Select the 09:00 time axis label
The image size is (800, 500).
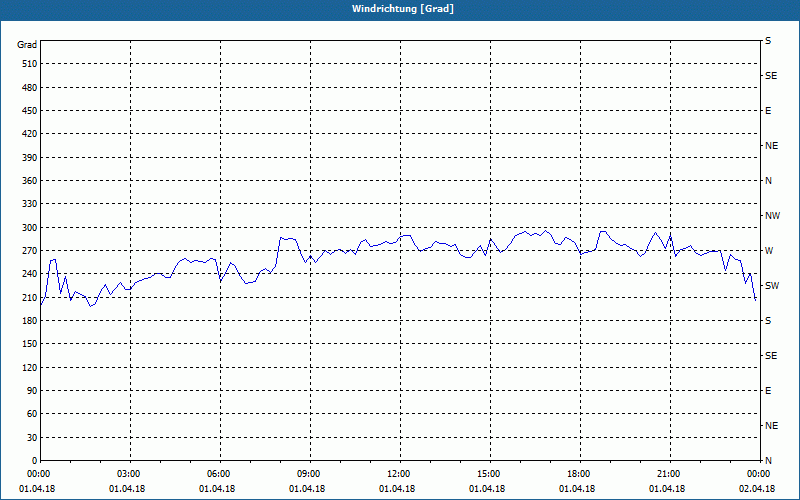308,474
